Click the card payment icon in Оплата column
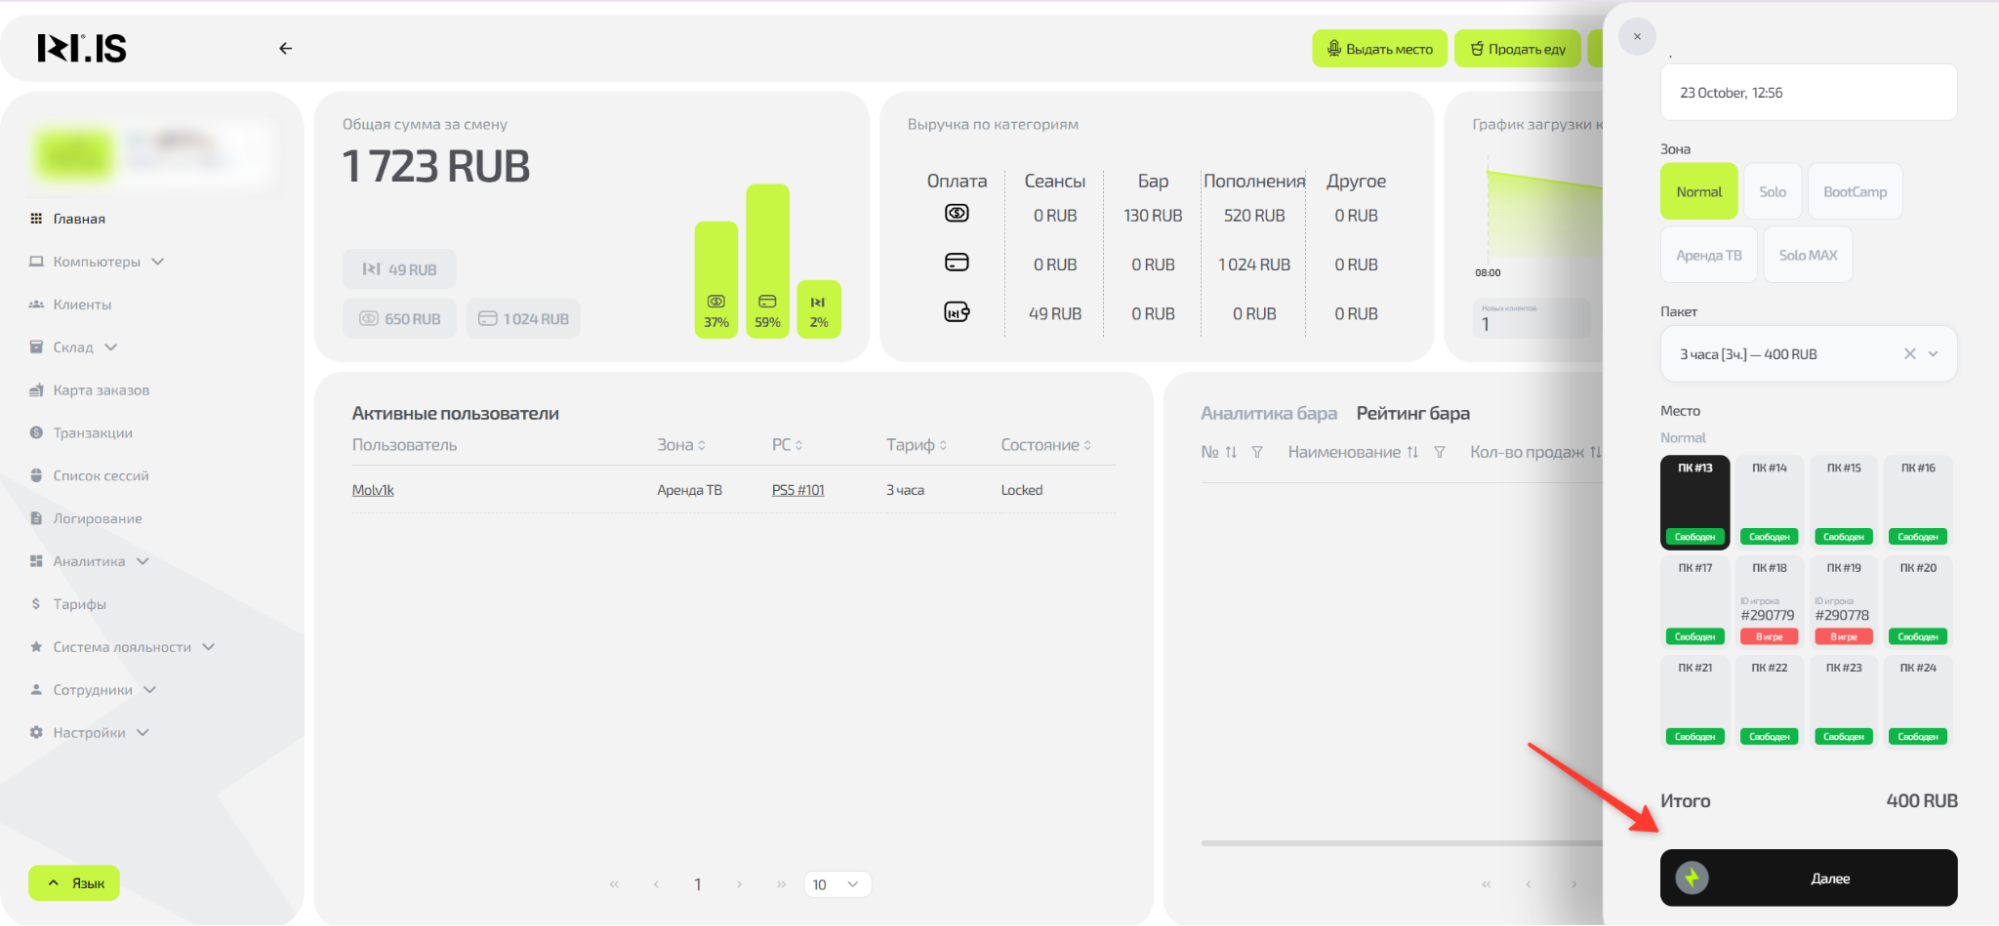 (x=956, y=263)
